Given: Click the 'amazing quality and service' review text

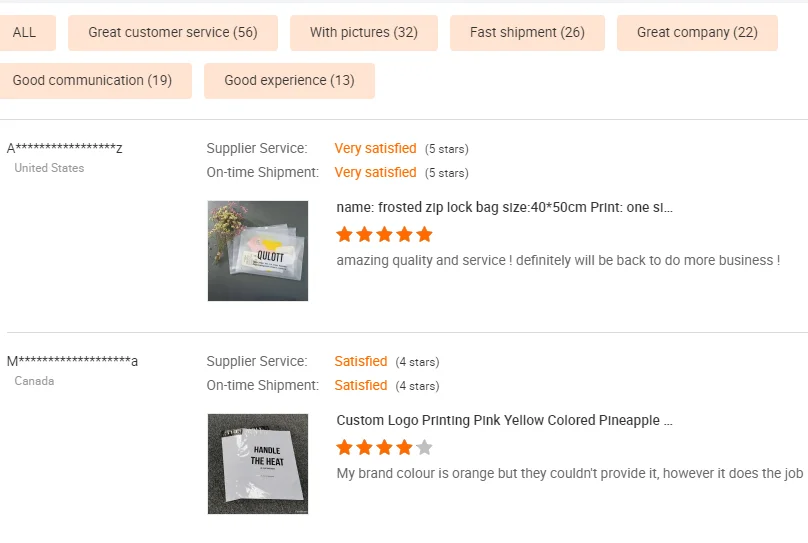Looking at the screenshot, I should coord(557,260).
